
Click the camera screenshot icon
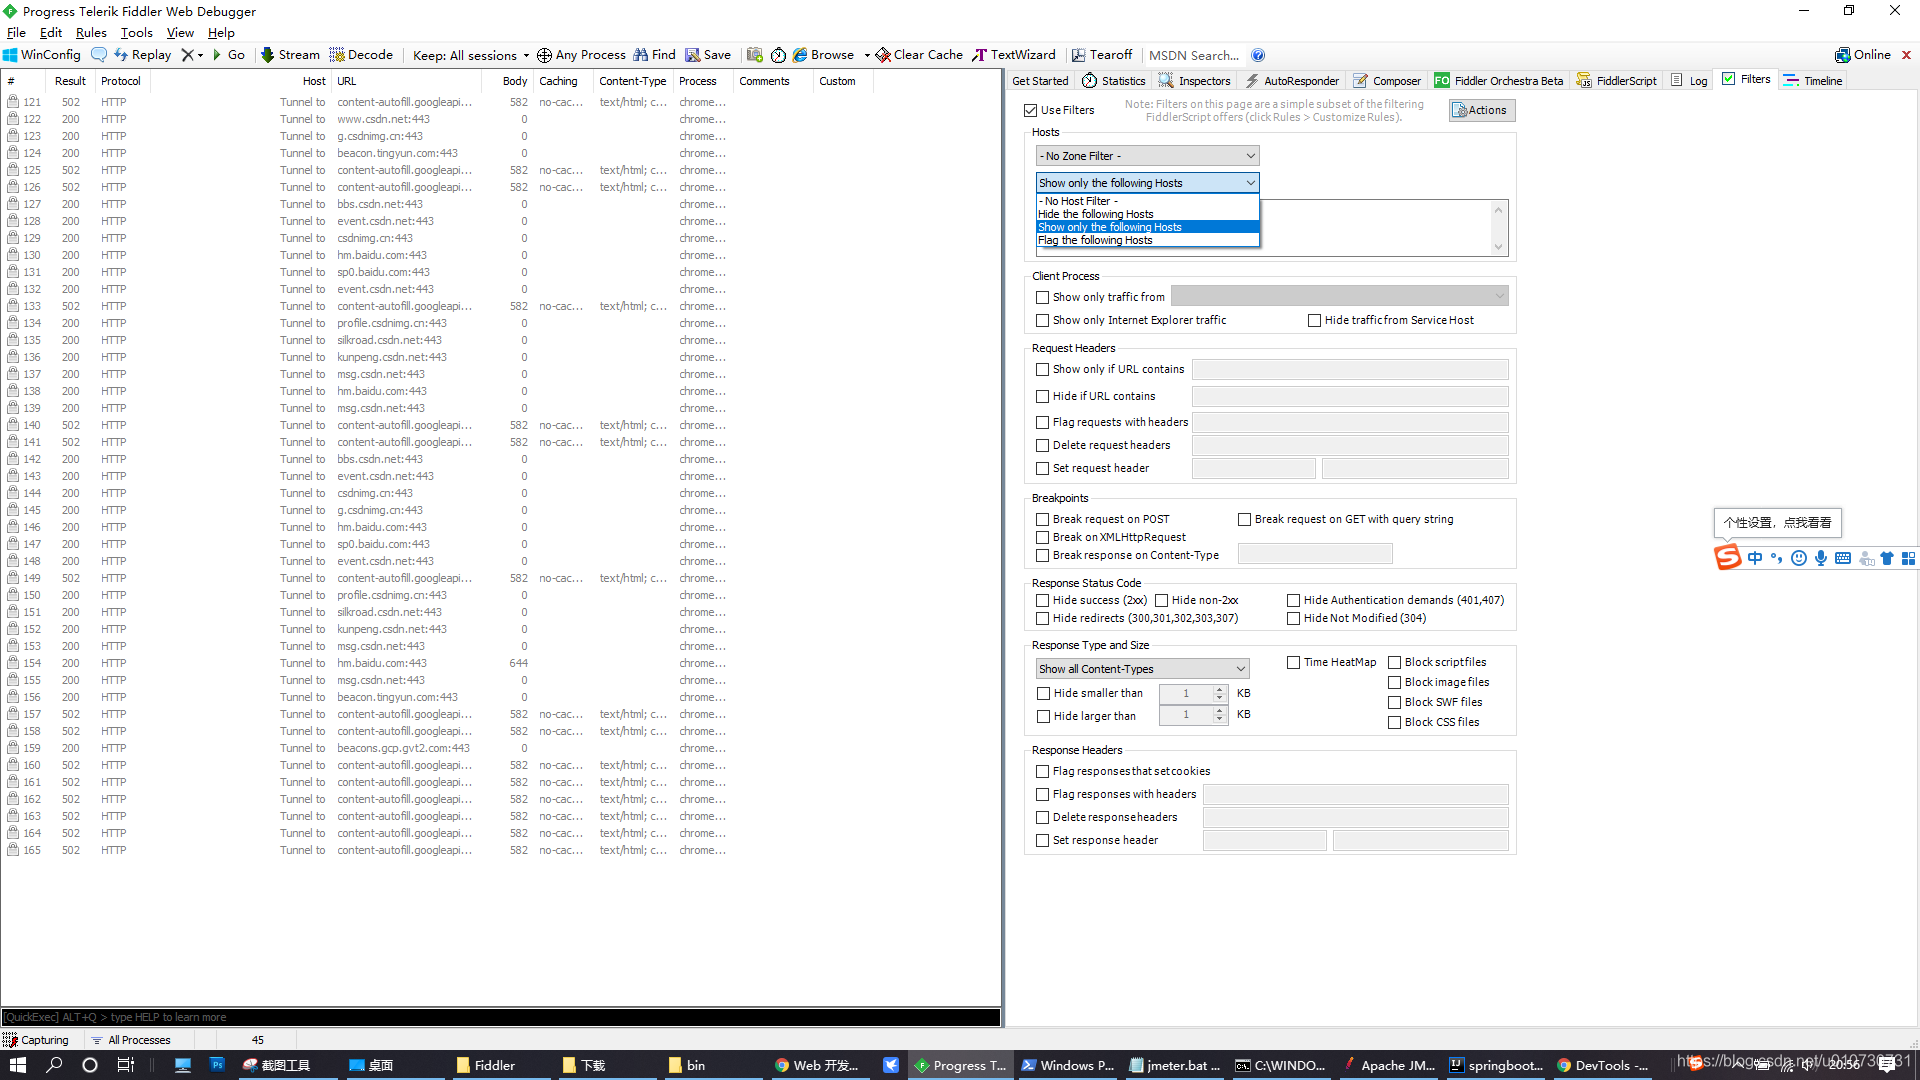pyautogui.click(x=754, y=55)
